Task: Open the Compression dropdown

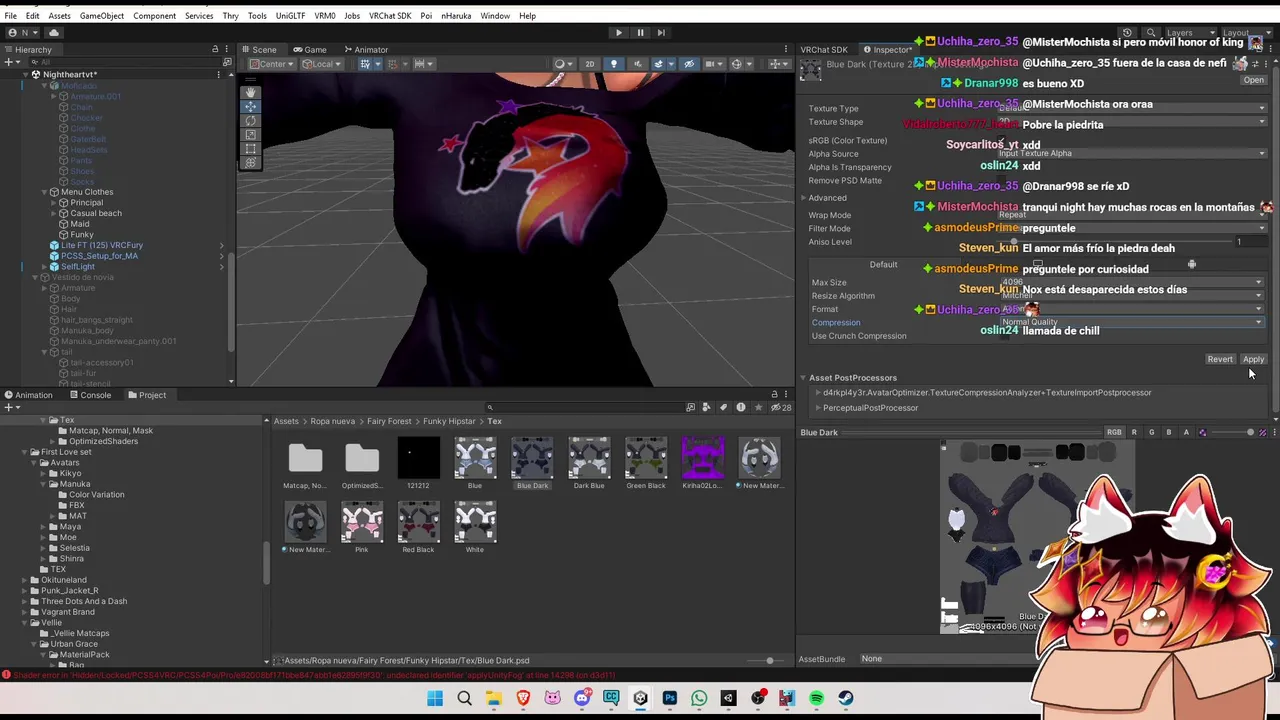Action: (x=1130, y=322)
